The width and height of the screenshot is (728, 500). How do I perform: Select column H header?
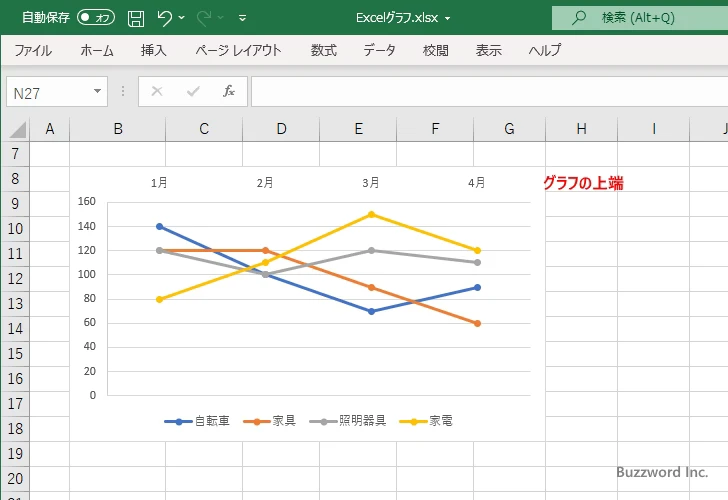coord(581,129)
